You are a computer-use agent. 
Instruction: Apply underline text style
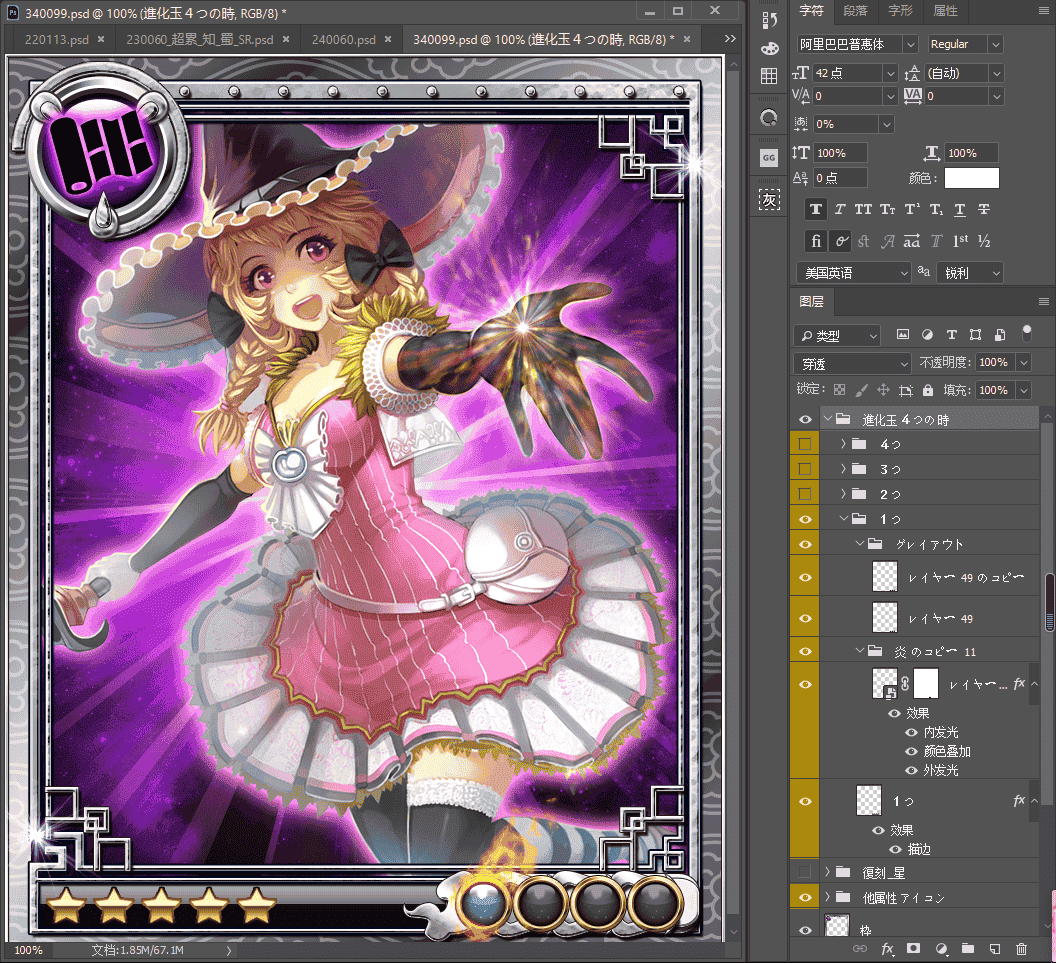coord(960,209)
